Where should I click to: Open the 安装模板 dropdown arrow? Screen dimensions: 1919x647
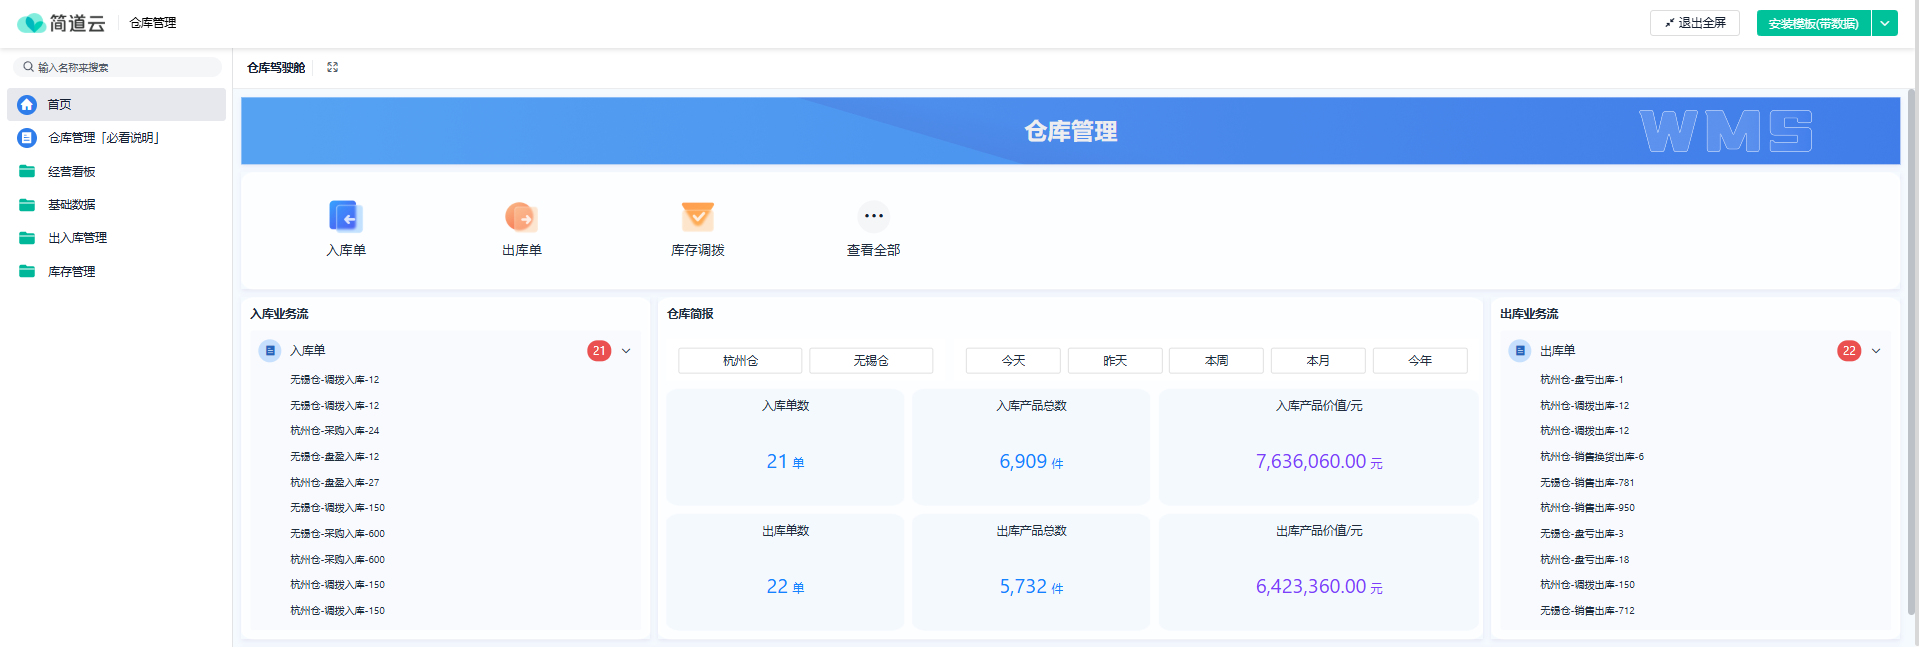point(1885,23)
